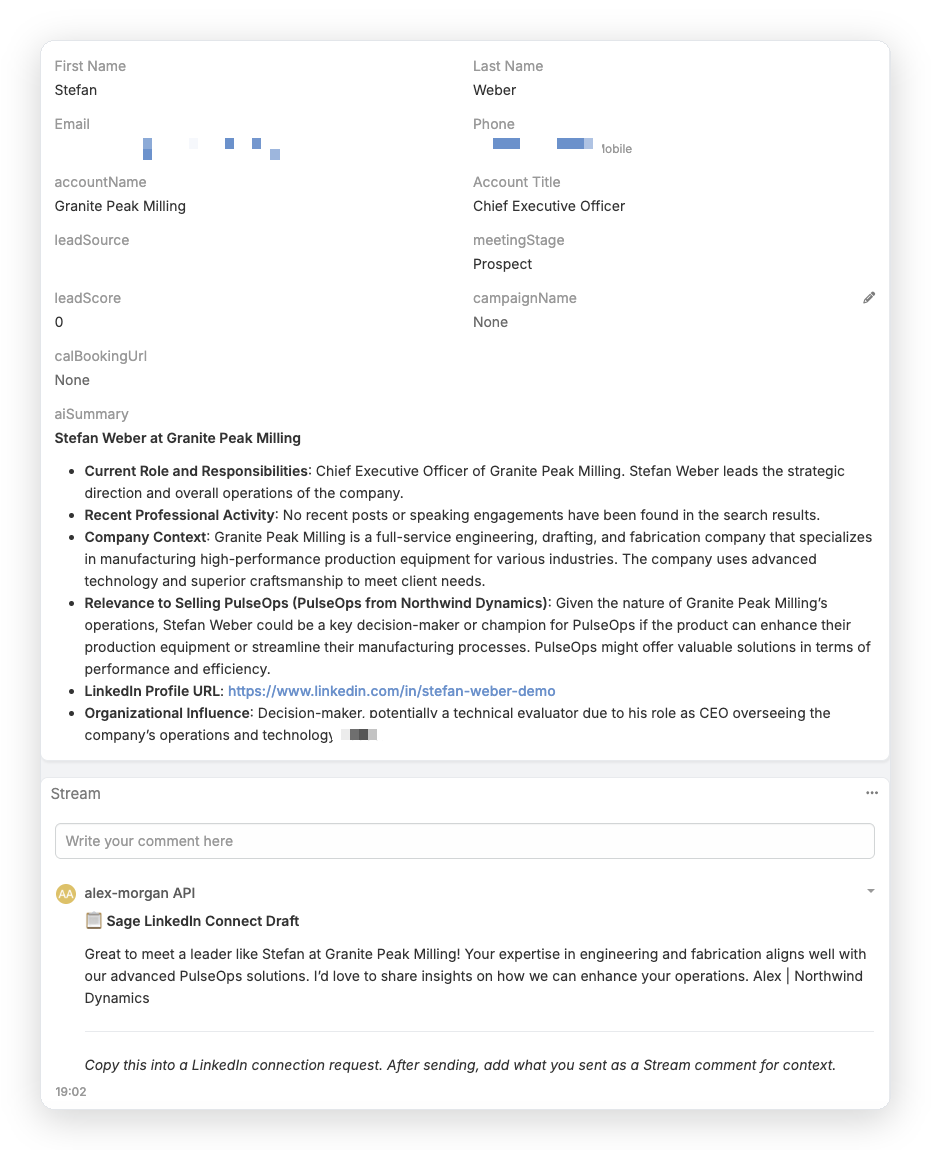The width and height of the screenshot is (931, 1150).
Task: Click the 'Current Role and Responsibilities' bullet label
Action: [x=196, y=471]
